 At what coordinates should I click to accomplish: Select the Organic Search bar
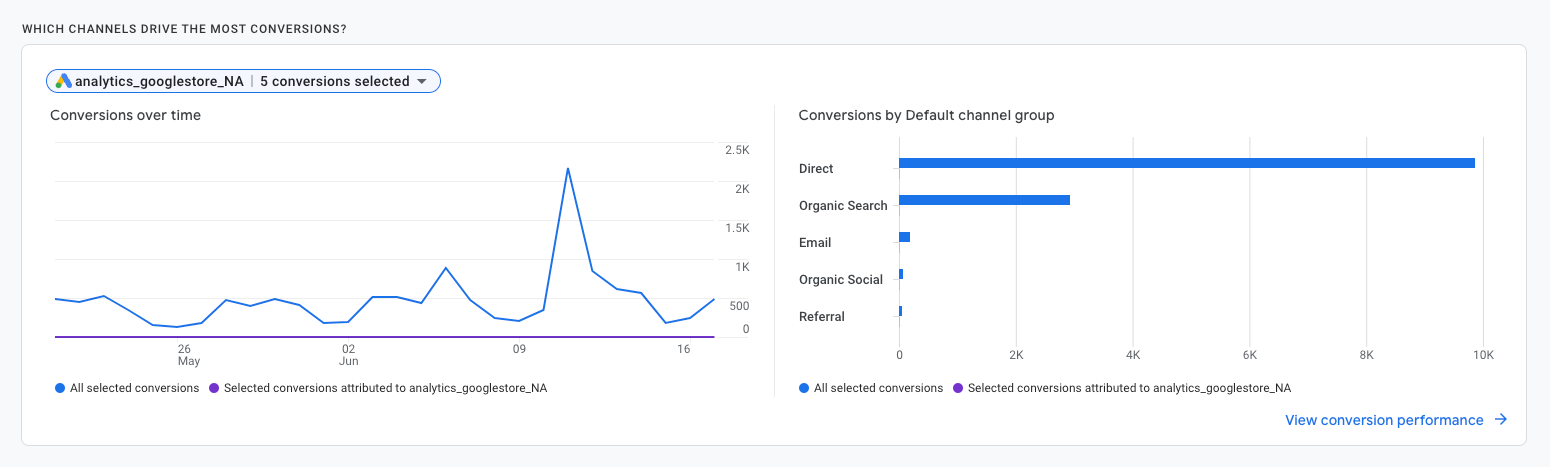point(984,200)
